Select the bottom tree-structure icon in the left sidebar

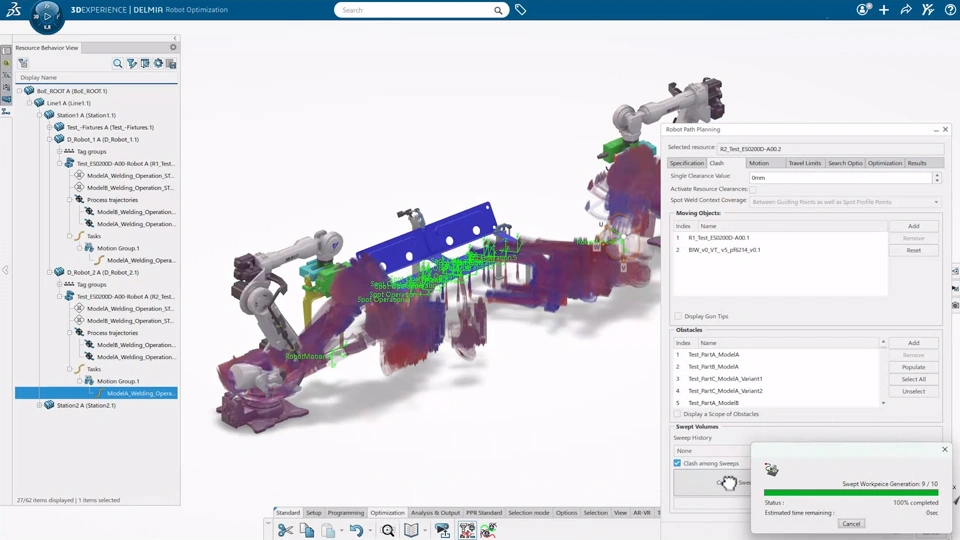coord(6,111)
